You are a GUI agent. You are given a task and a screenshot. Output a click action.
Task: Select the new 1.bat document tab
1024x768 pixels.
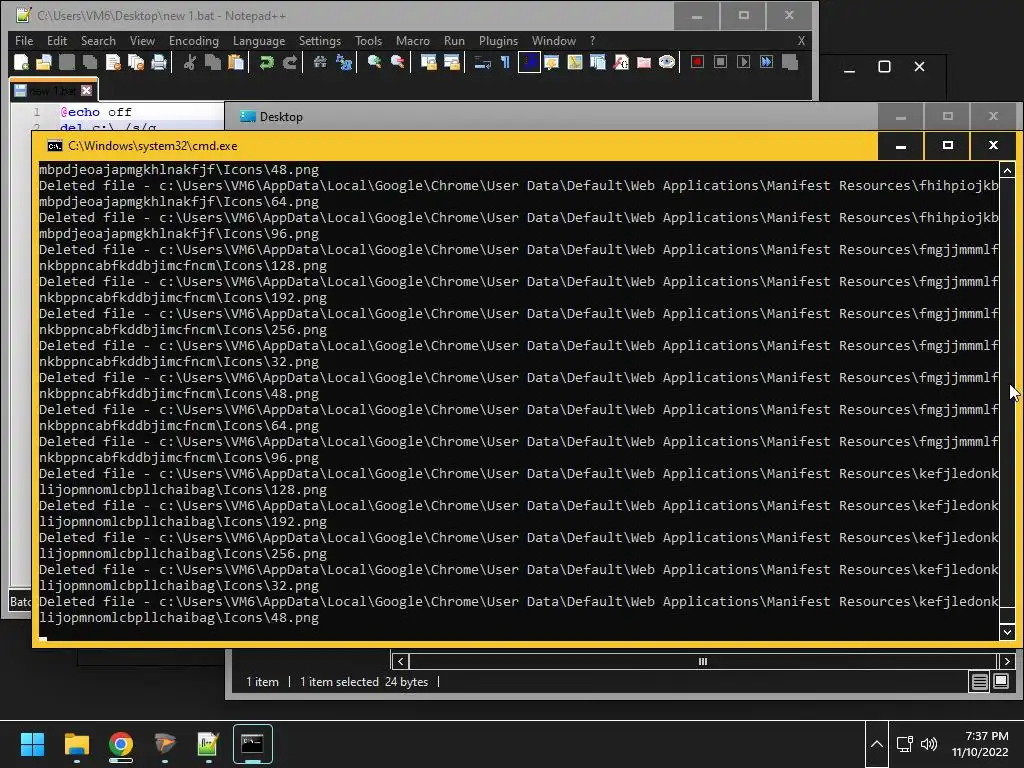point(54,91)
